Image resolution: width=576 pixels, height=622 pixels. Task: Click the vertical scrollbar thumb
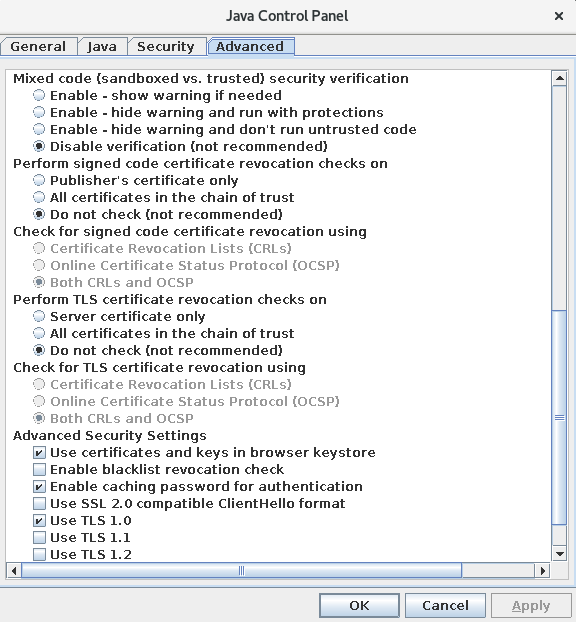[560, 417]
